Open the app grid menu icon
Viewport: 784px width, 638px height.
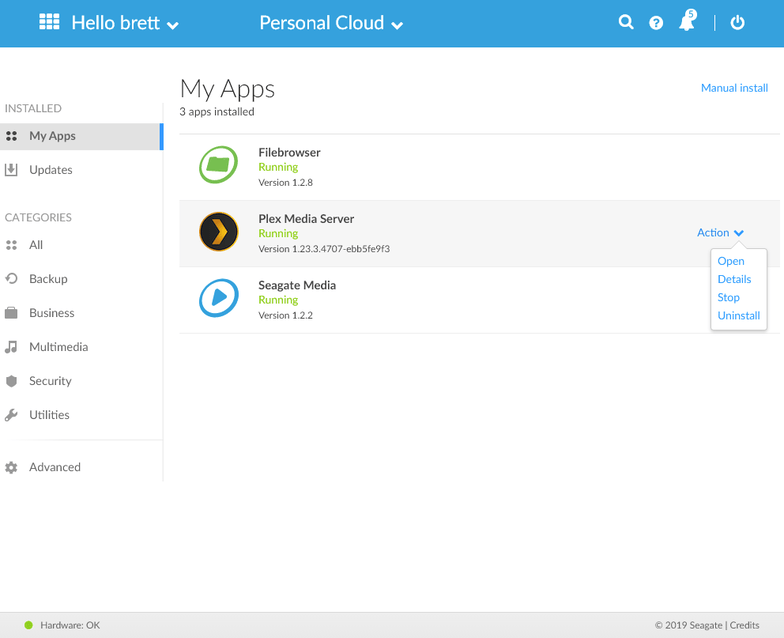(x=49, y=22)
